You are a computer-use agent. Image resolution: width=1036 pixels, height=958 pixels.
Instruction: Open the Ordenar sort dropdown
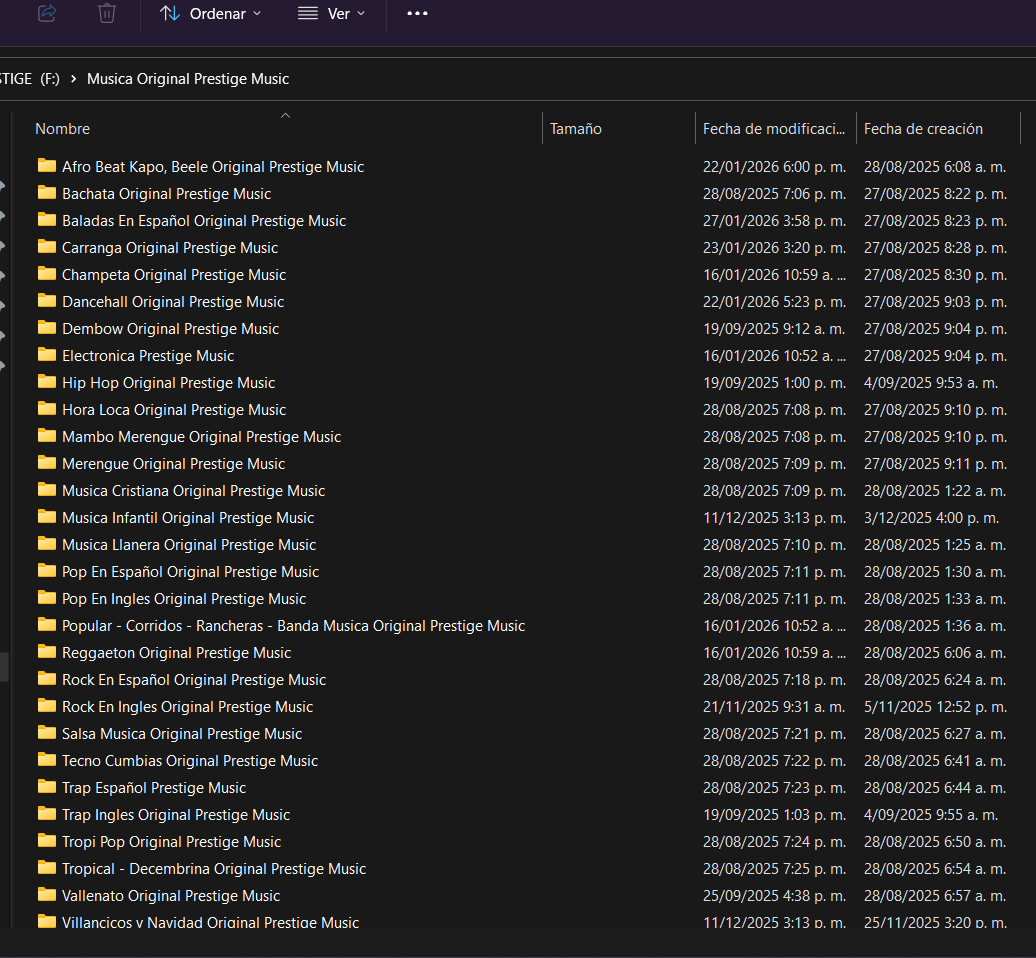[210, 14]
